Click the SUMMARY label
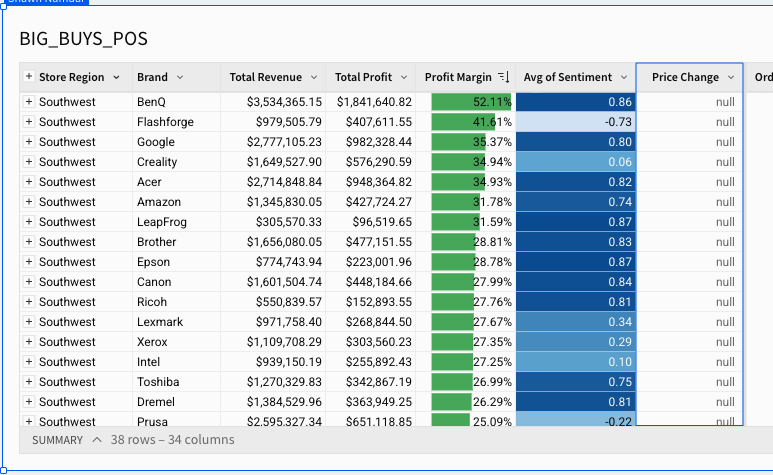The image size is (773, 475). point(57,440)
